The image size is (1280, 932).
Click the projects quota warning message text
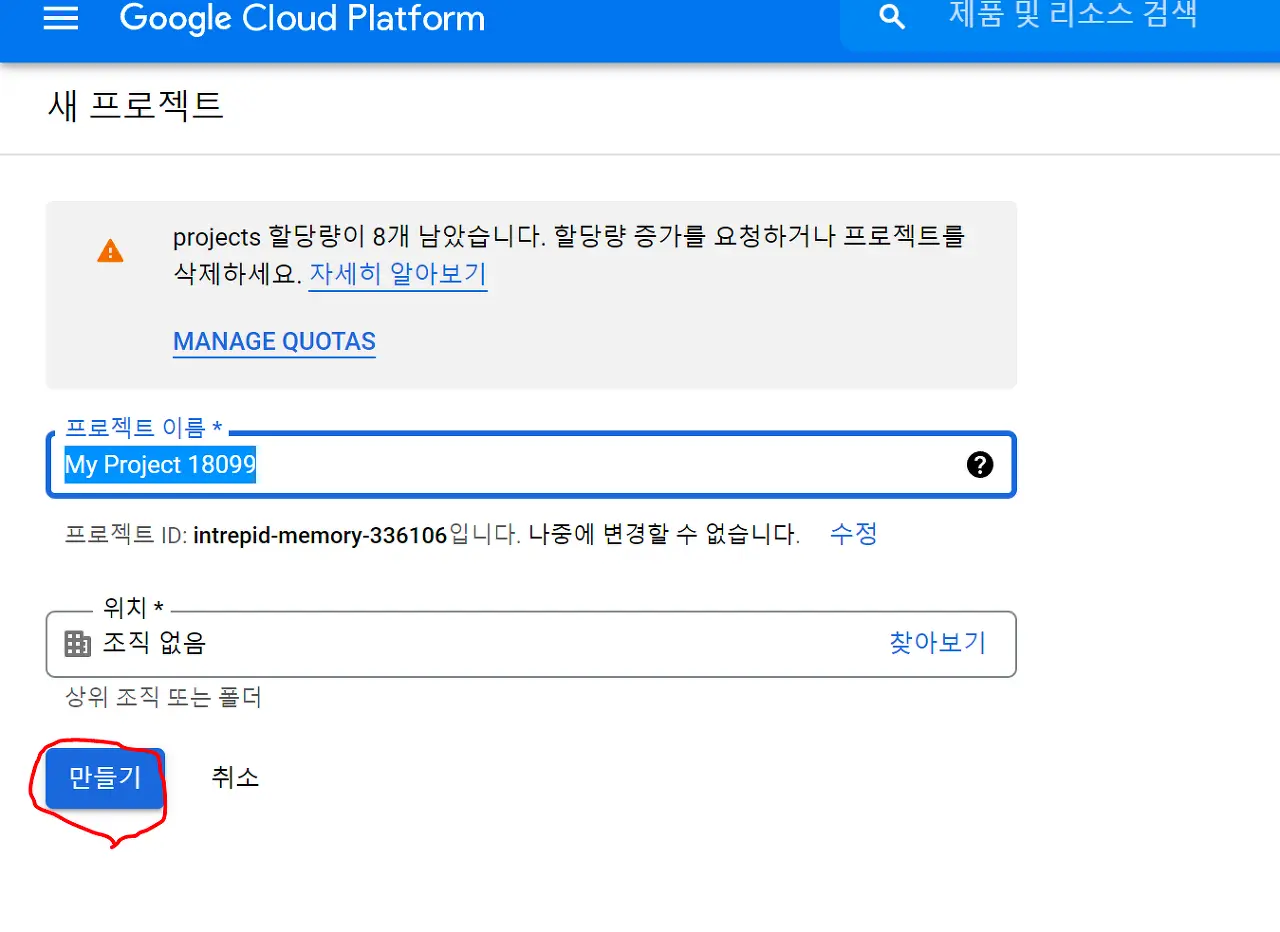click(x=569, y=255)
